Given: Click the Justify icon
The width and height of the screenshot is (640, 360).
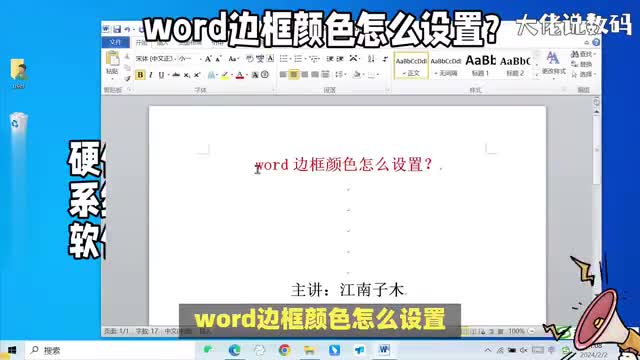Looking at the screenshot, I should pos(315,75).
